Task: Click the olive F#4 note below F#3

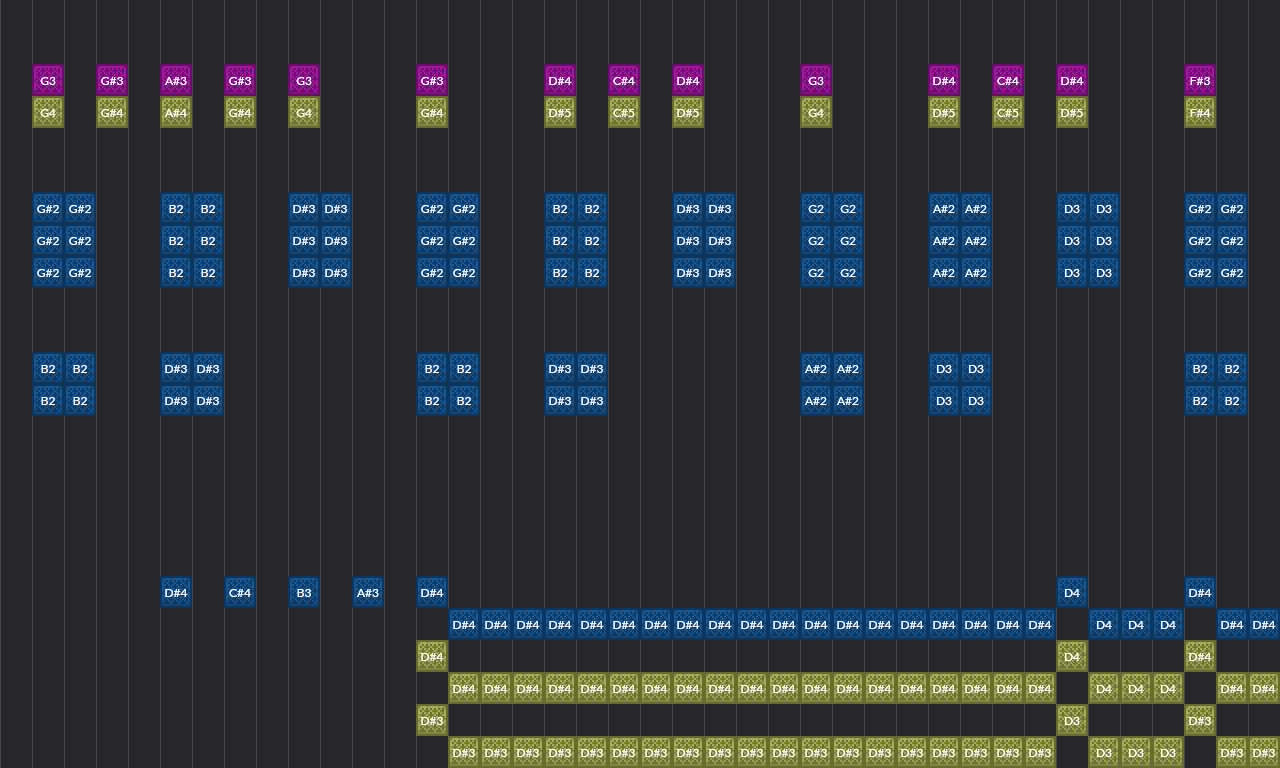Action: tap(1199, 112)
